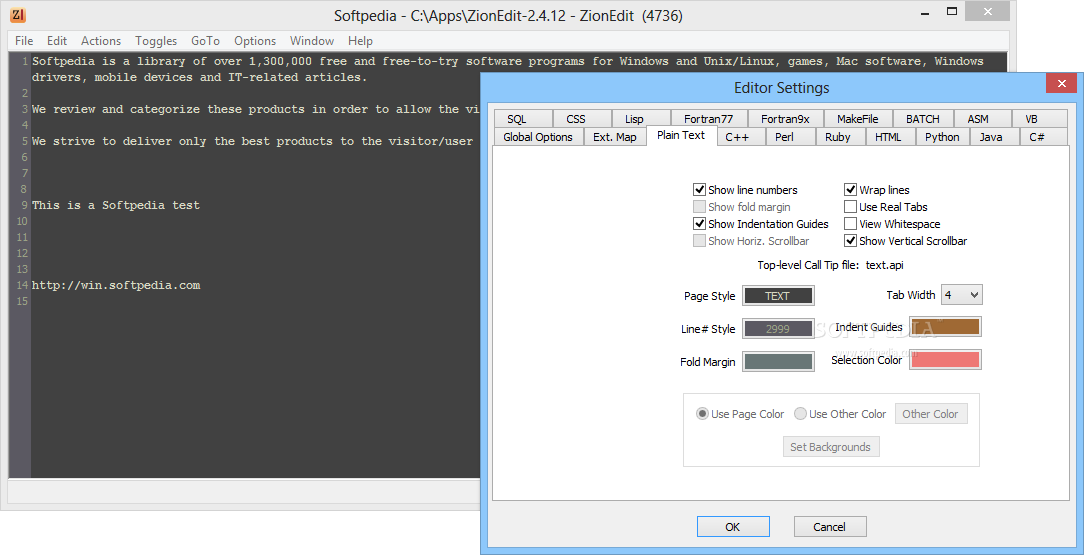Click the Set Backgrounds button

pos(830,447)
